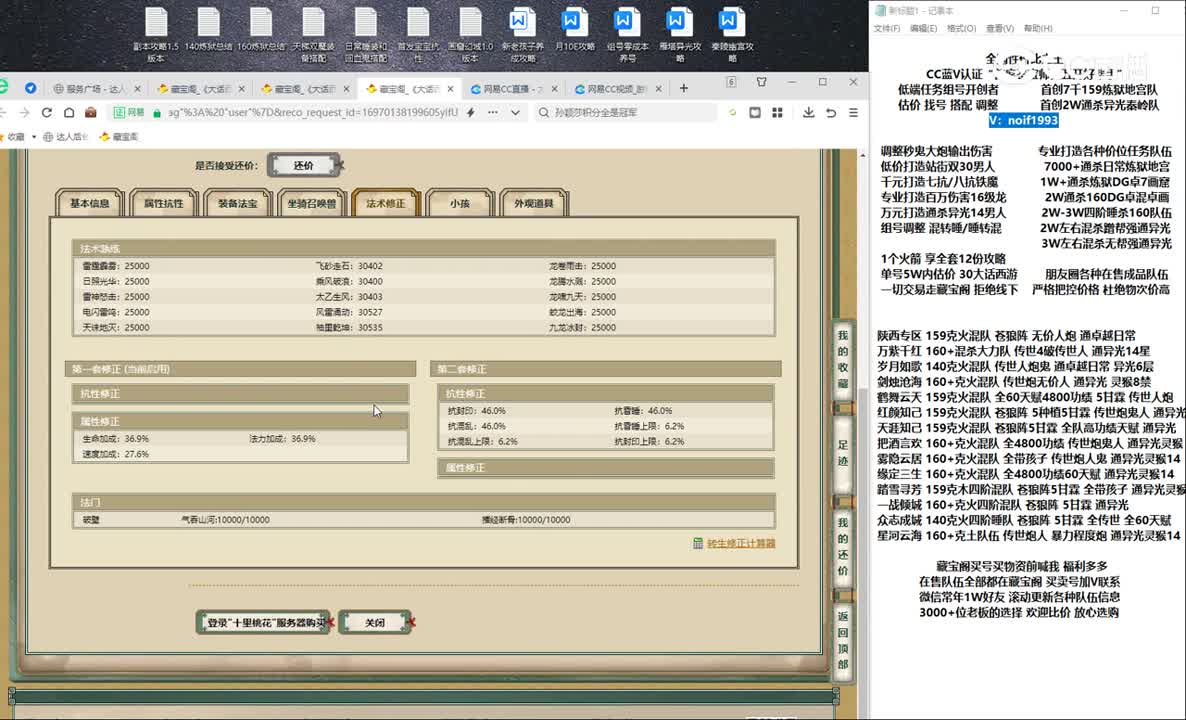Viewport: 1186px width, 720px height.
Task: Click the URL address field
Action: coord(312,113)
